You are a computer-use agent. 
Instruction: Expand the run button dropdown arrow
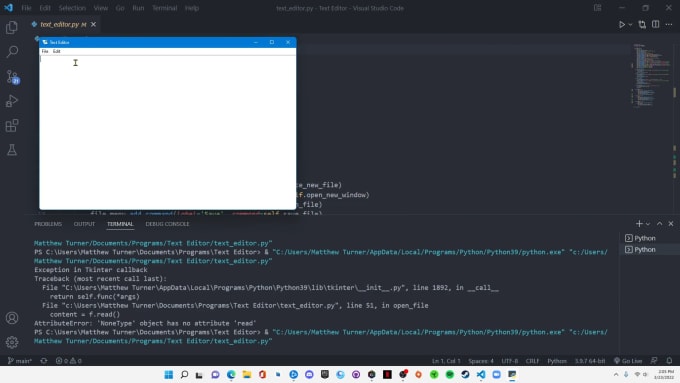tap(630, 25)
